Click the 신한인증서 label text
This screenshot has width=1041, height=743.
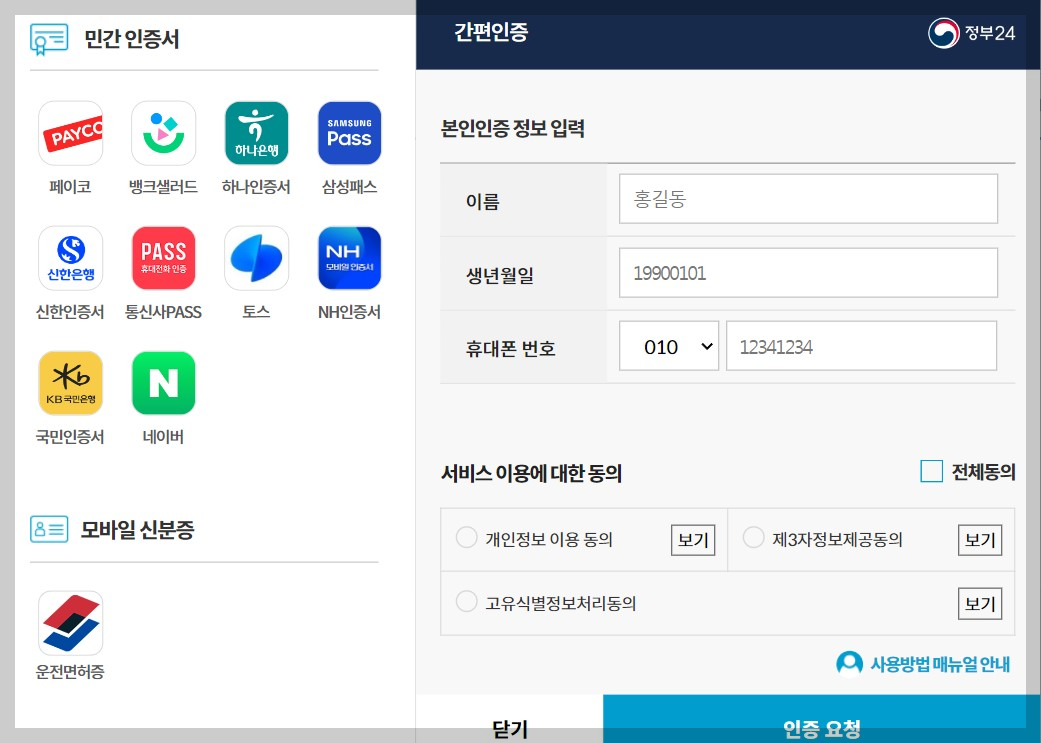(x=70, y=311)
